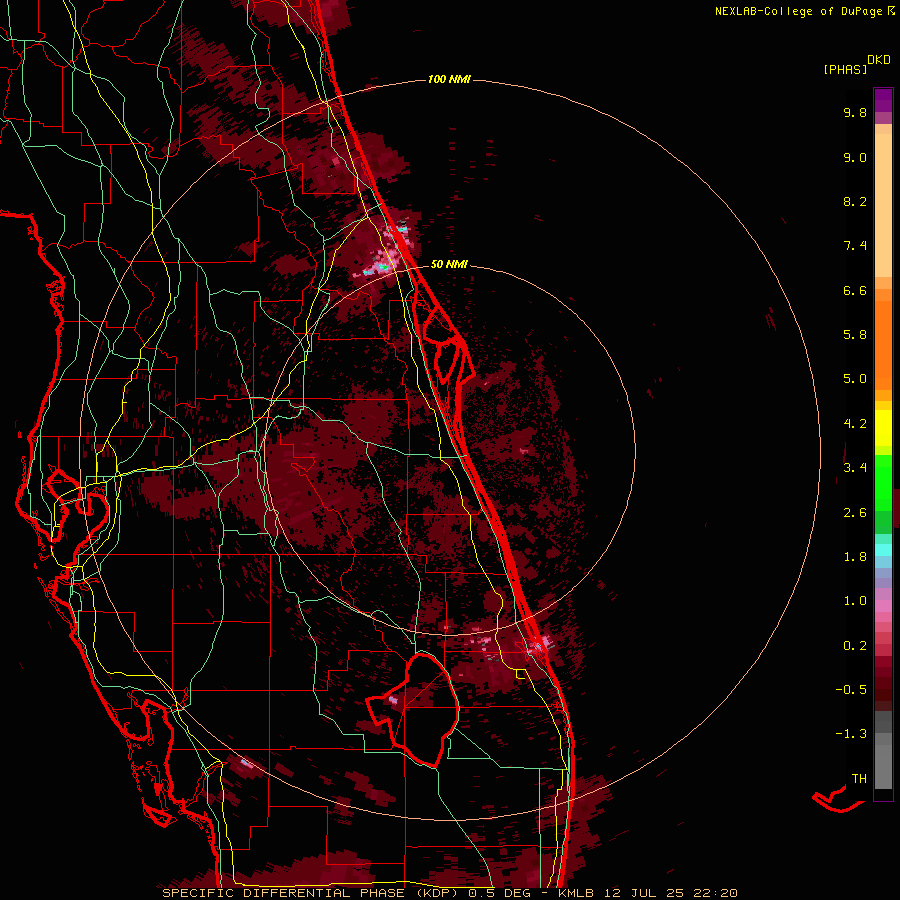The width and height of the screenshot is (900, 900).
Task: Click the Lake Okeechobee outline on the map
Action: [x=413, y=711]
